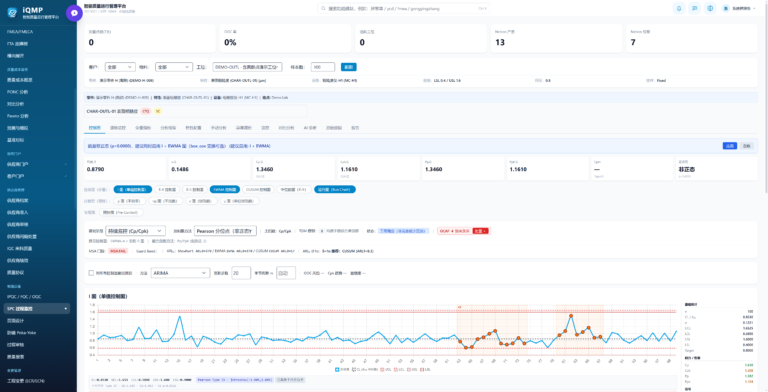Toggle the X-R control chart chip
The width and height of the screenshot is (768, 392).
(x=167, y=189)
